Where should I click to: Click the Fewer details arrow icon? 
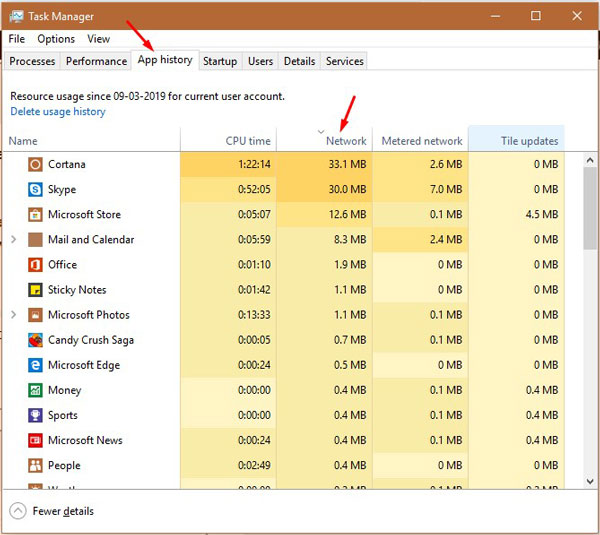18,511
